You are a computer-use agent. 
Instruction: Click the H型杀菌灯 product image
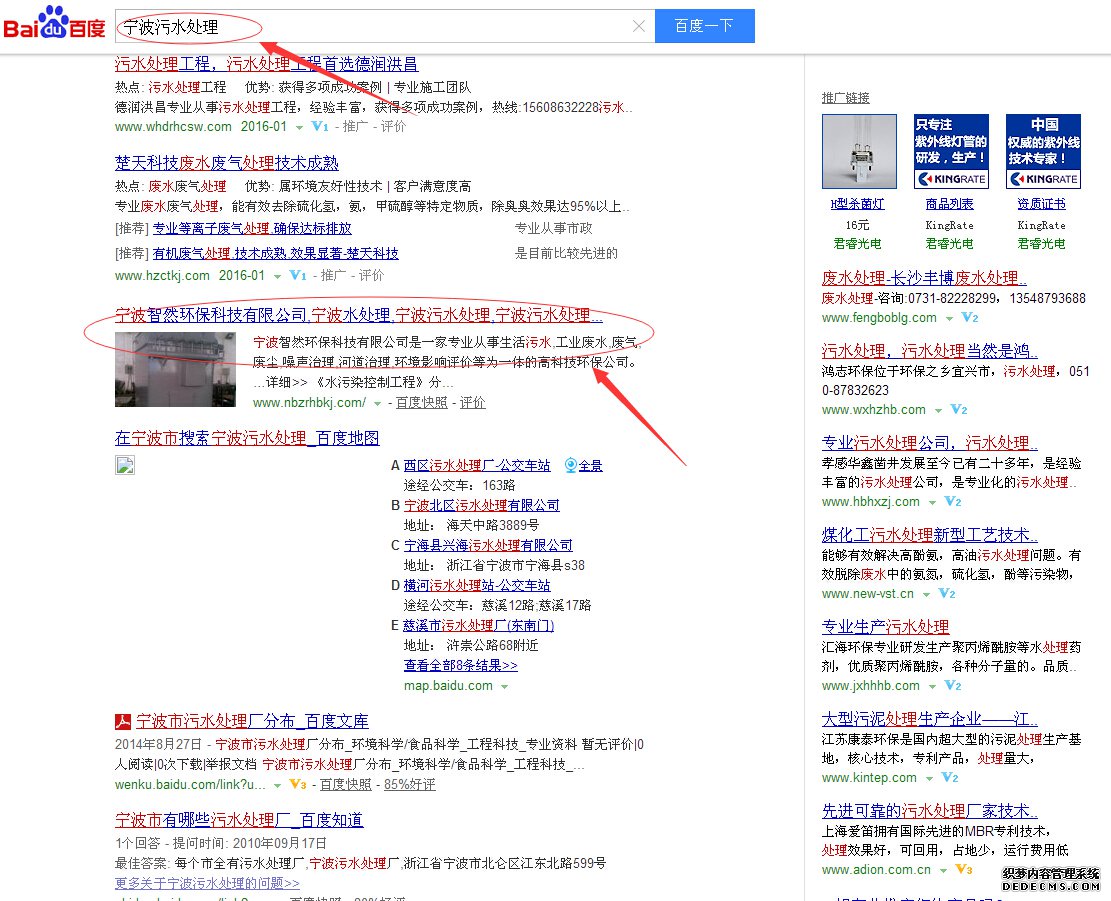859,152
